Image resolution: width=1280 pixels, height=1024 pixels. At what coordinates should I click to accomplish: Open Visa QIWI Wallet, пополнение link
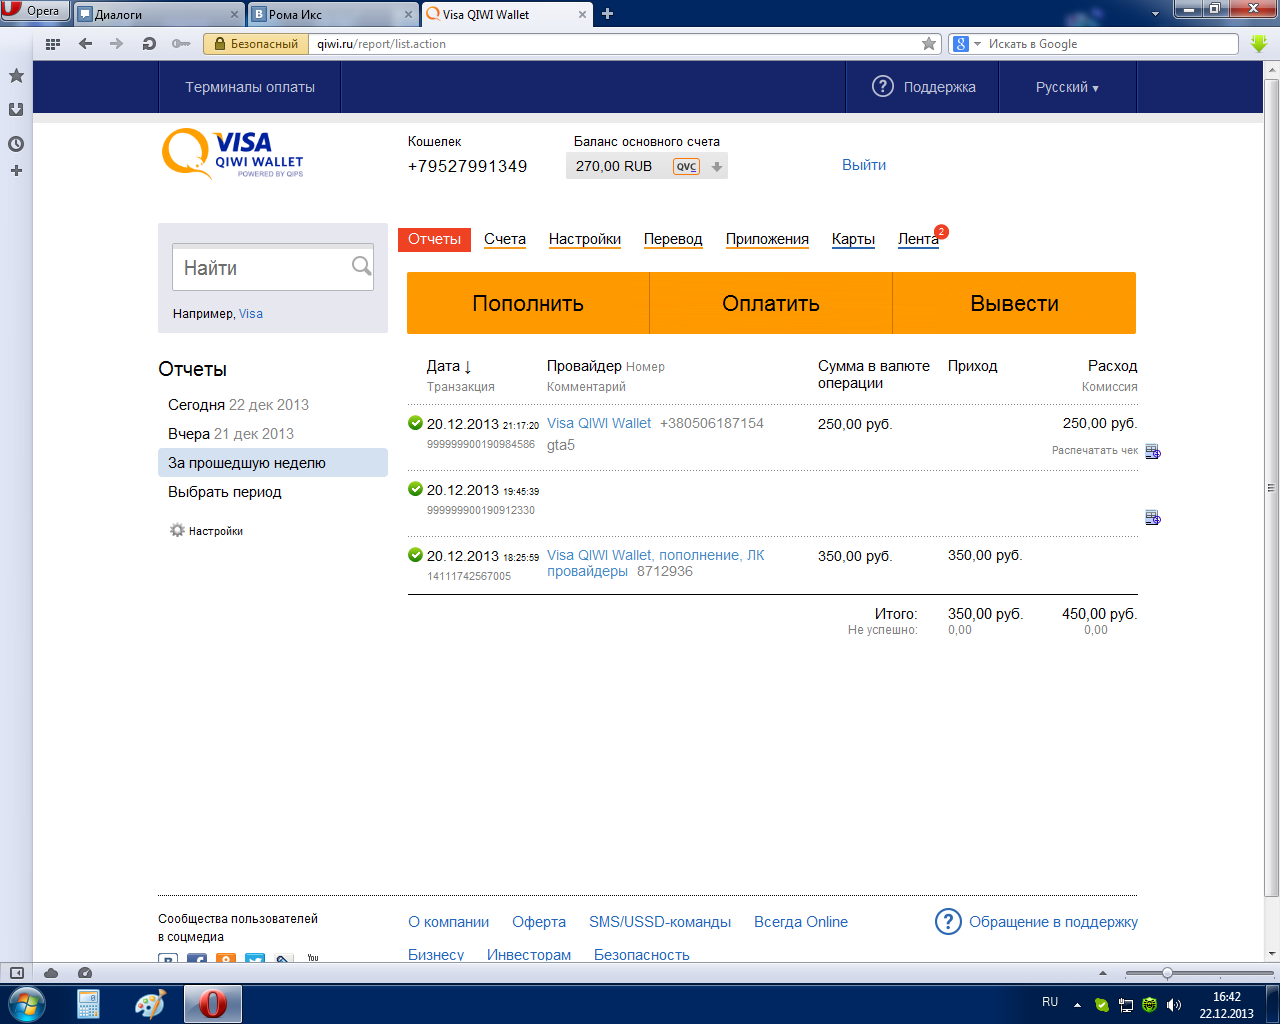655,563
